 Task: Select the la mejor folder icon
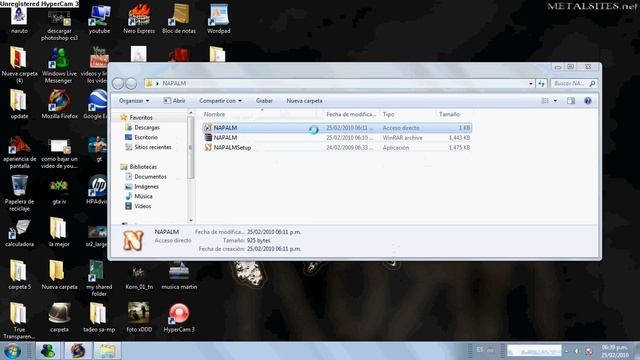click(x=59, y=233)
